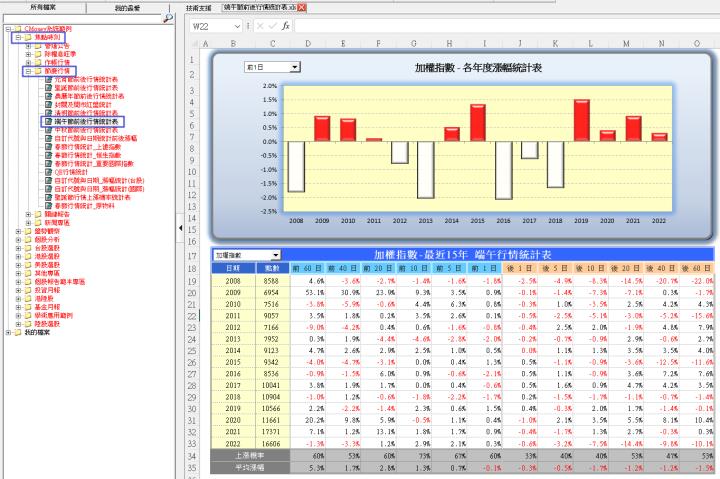
Task: Expand the 港股選股 folder
Action: [x=18, y=256]
